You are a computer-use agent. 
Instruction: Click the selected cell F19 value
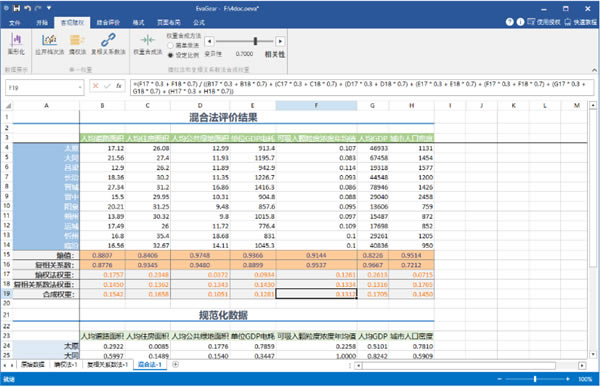pyautogui.click(x=316, y=294)
